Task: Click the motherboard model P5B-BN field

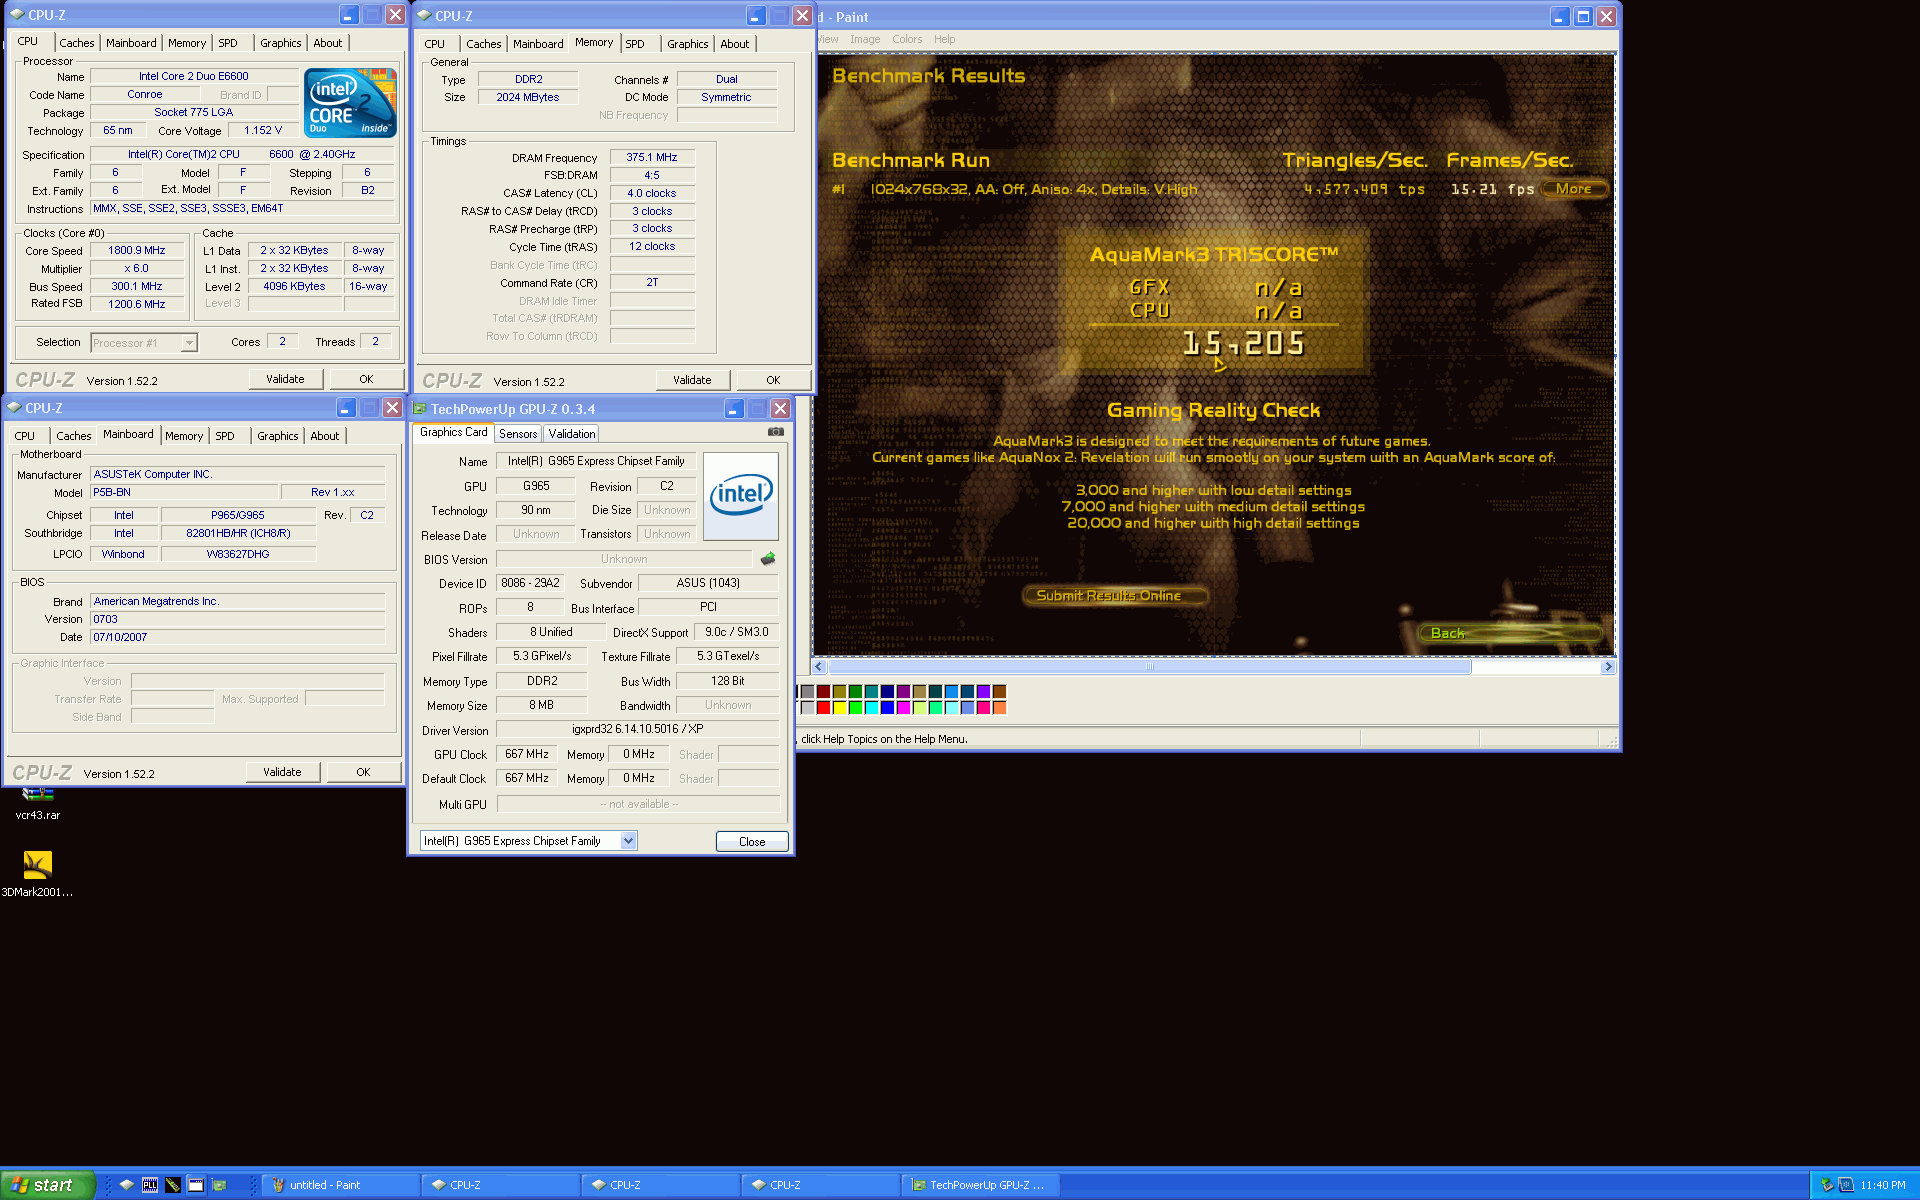Action: tap(184, 493)
